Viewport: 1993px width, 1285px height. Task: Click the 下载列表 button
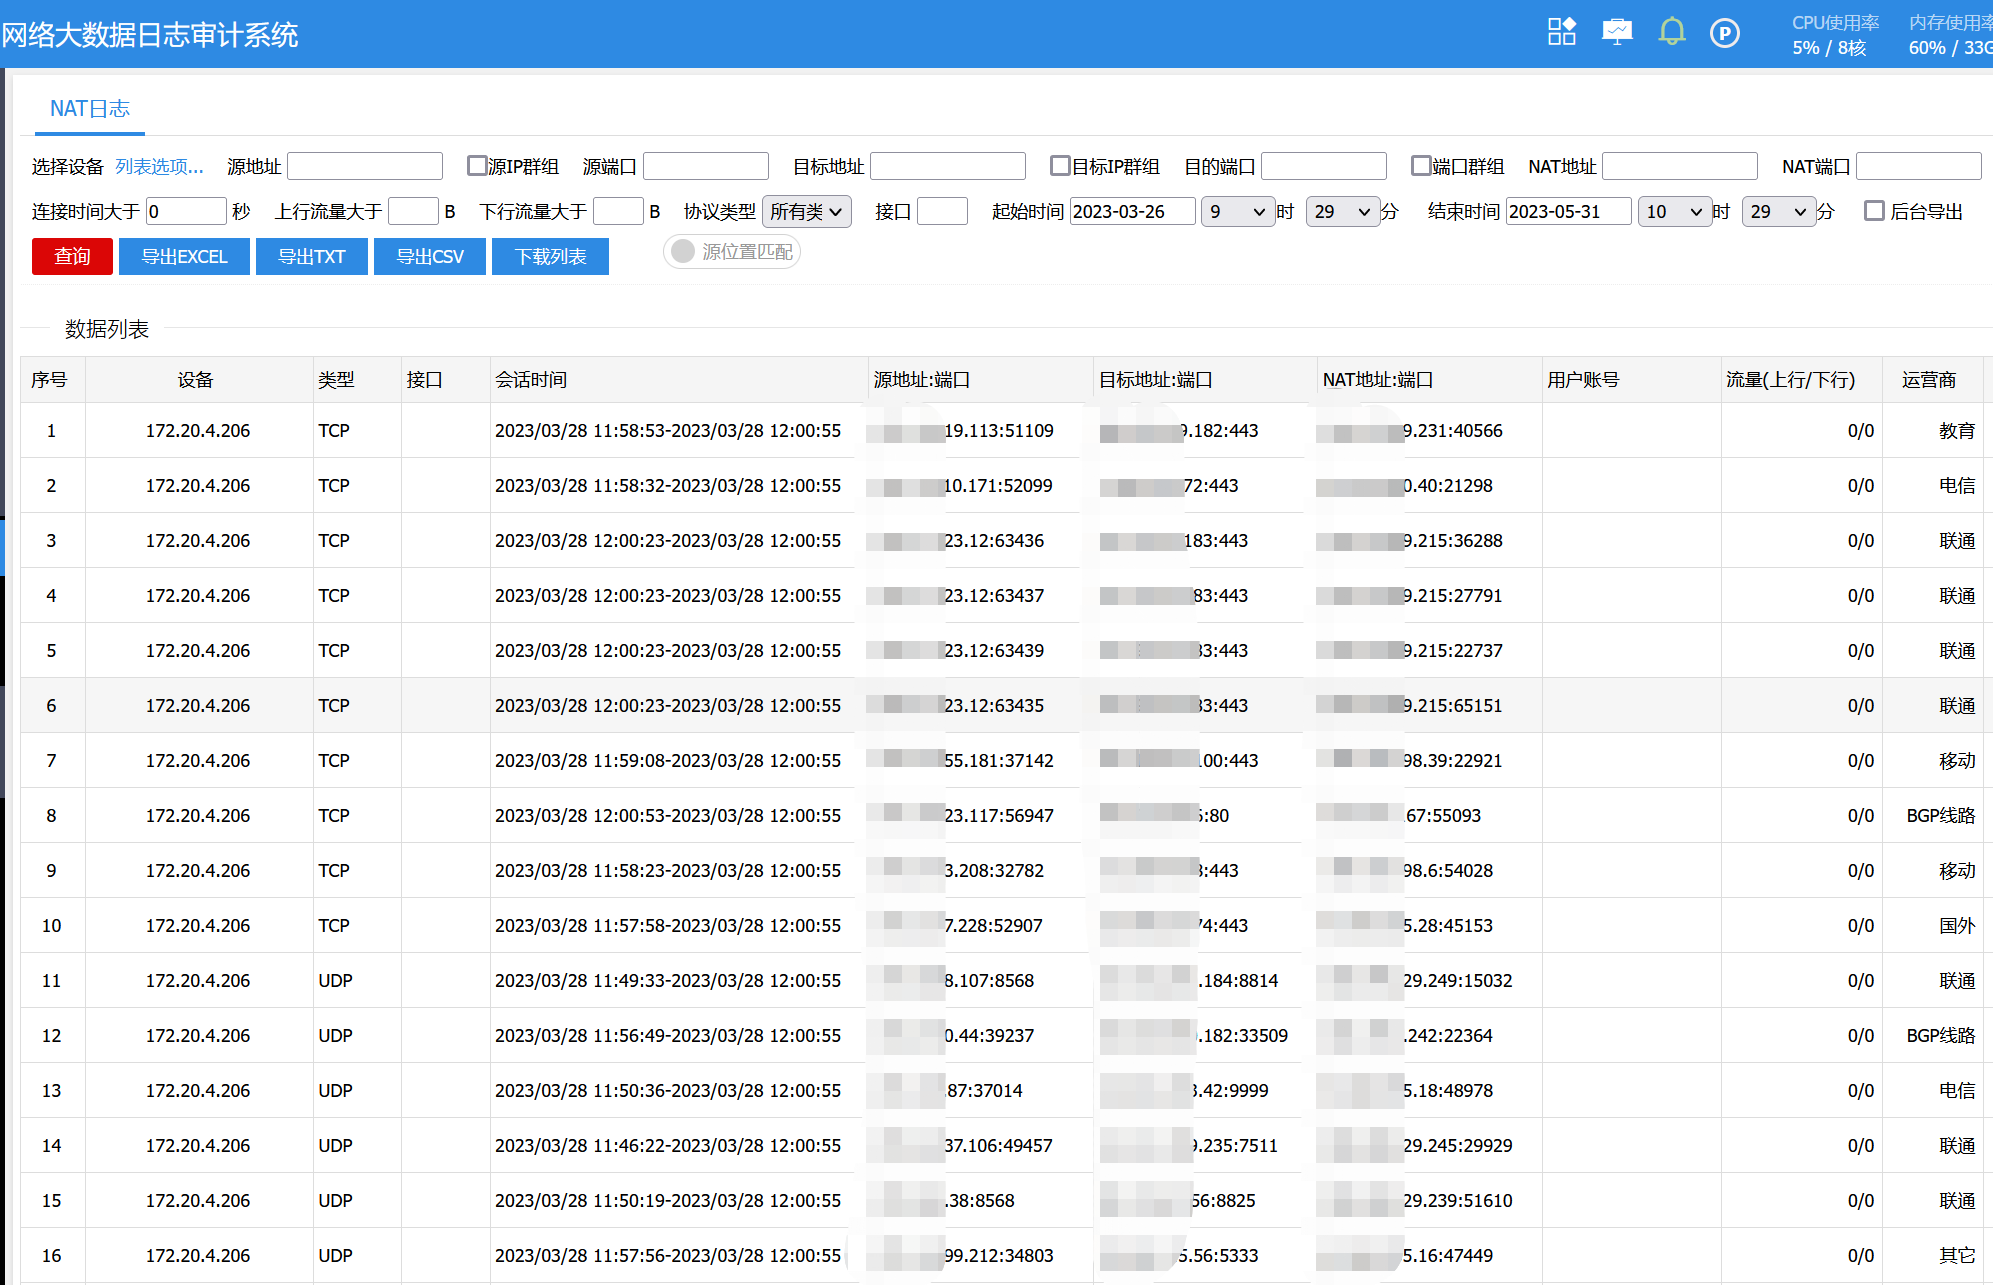coord(550,256)
